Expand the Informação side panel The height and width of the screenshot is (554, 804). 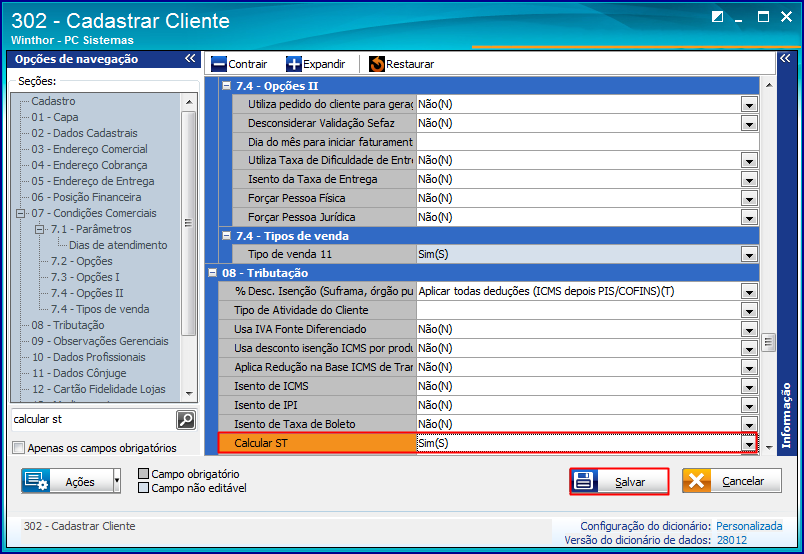(x=785, y=58)
